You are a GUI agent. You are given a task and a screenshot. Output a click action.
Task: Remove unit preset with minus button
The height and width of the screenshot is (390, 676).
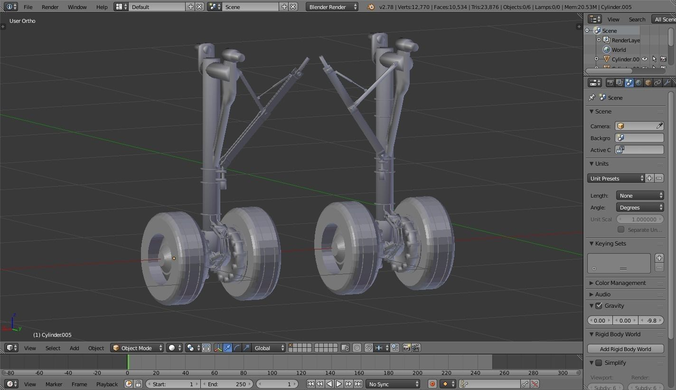coord(659,178)
